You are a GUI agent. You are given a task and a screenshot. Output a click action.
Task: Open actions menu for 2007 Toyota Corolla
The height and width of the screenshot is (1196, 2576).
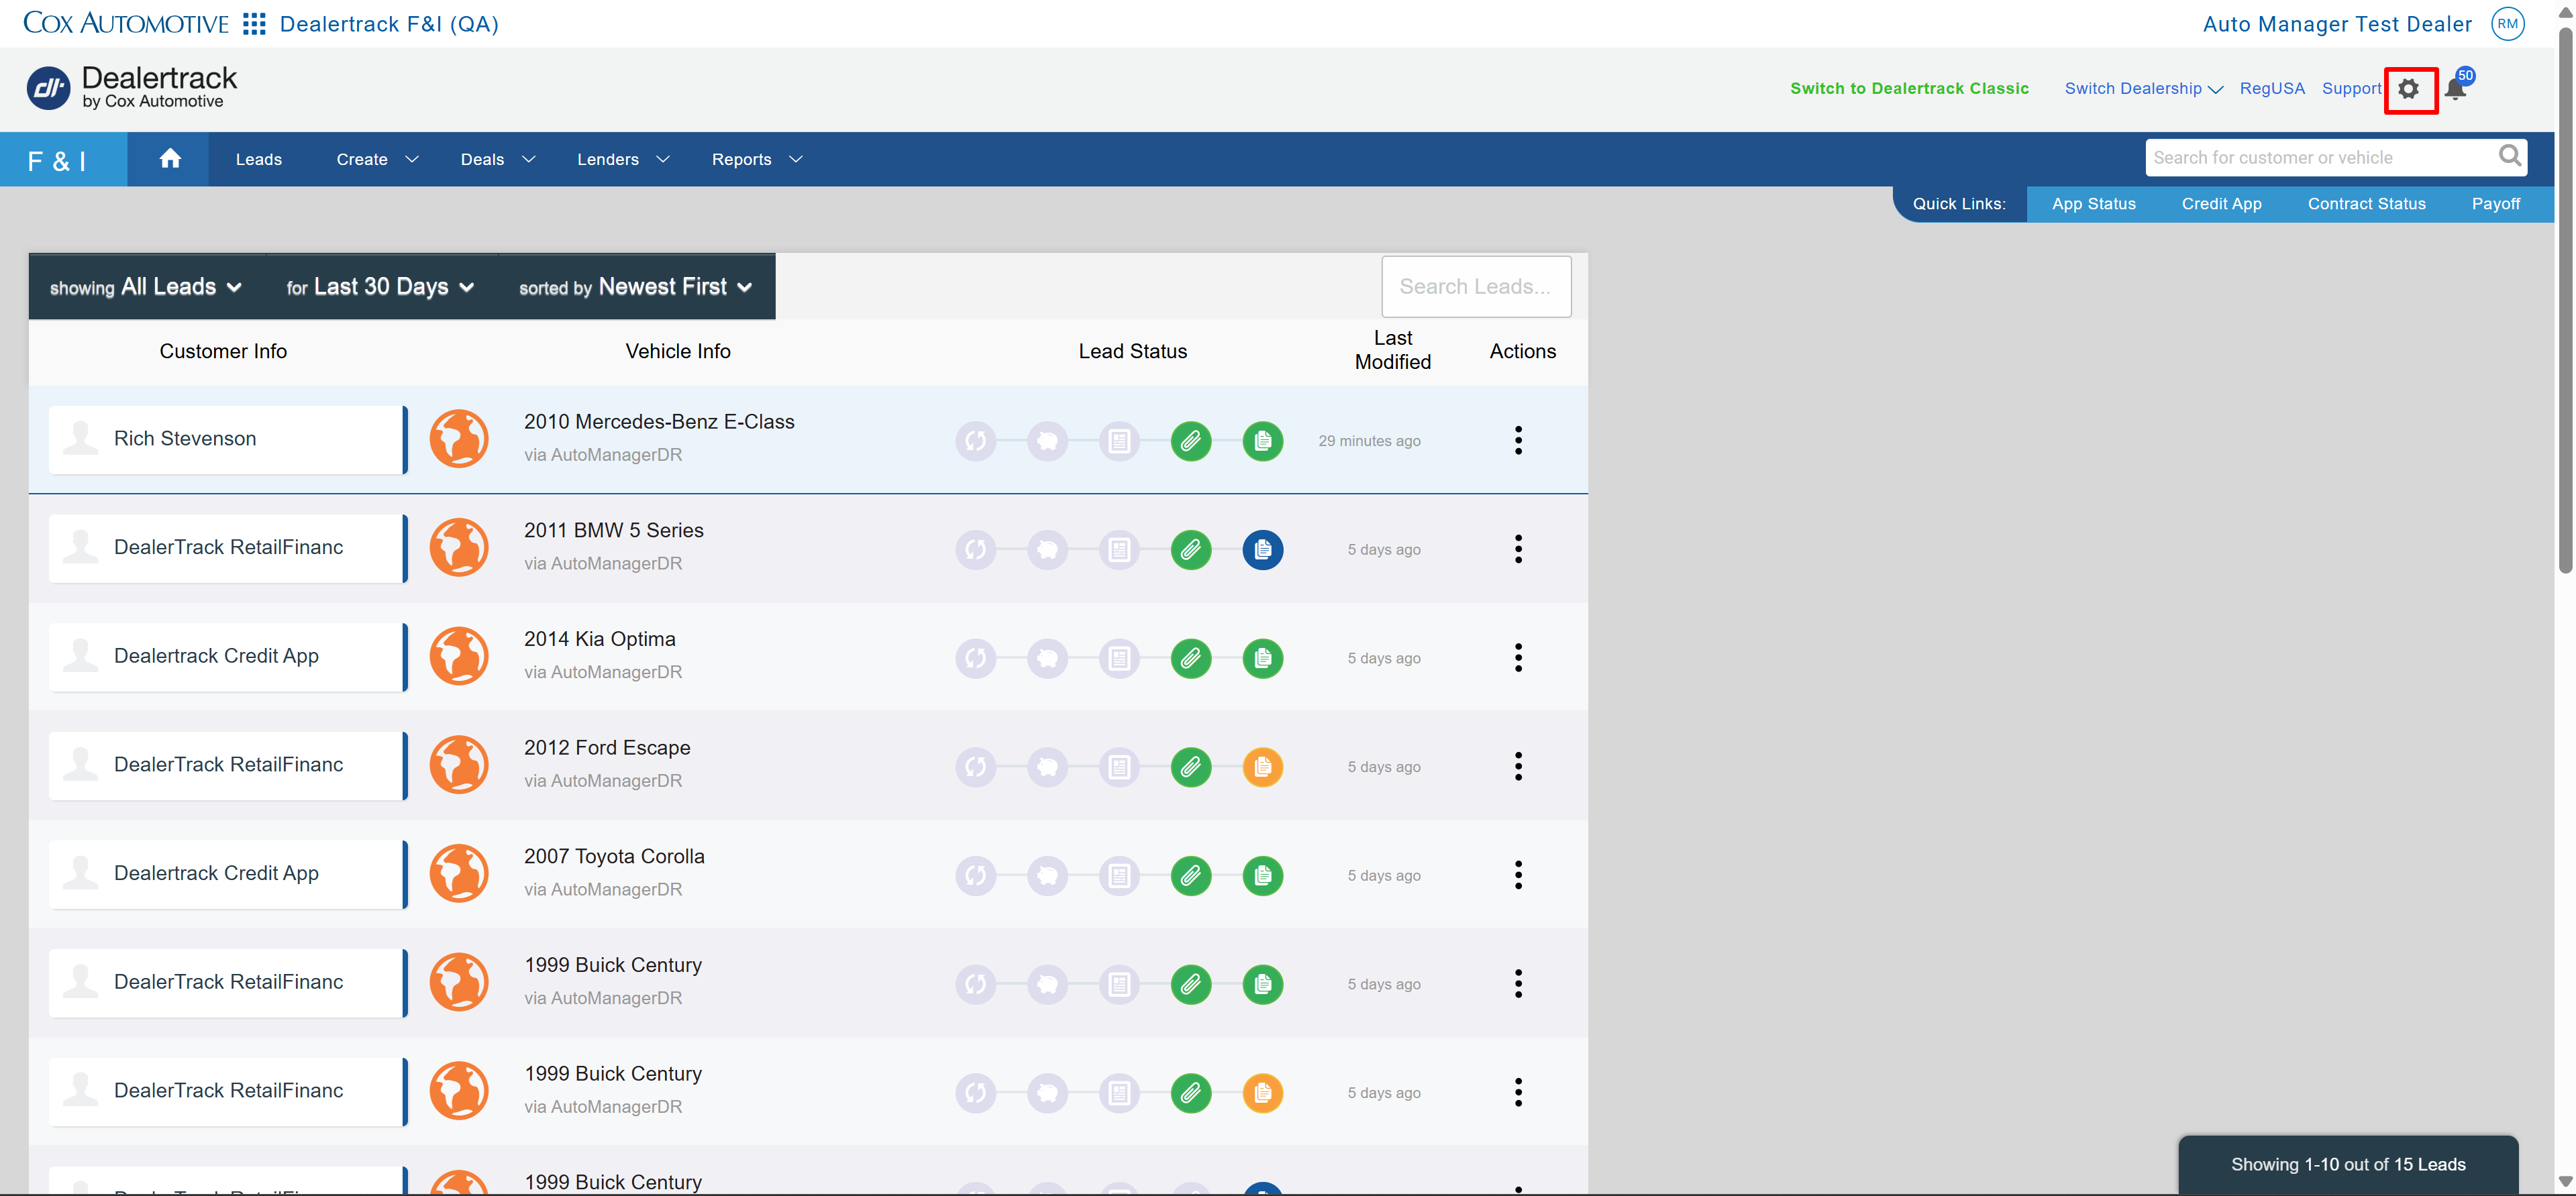(1518, 876)
